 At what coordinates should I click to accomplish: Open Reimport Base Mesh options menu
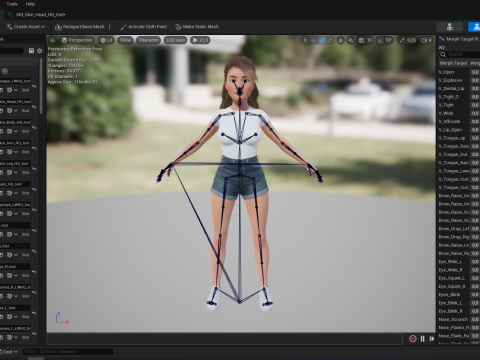[x=109, y=27]
